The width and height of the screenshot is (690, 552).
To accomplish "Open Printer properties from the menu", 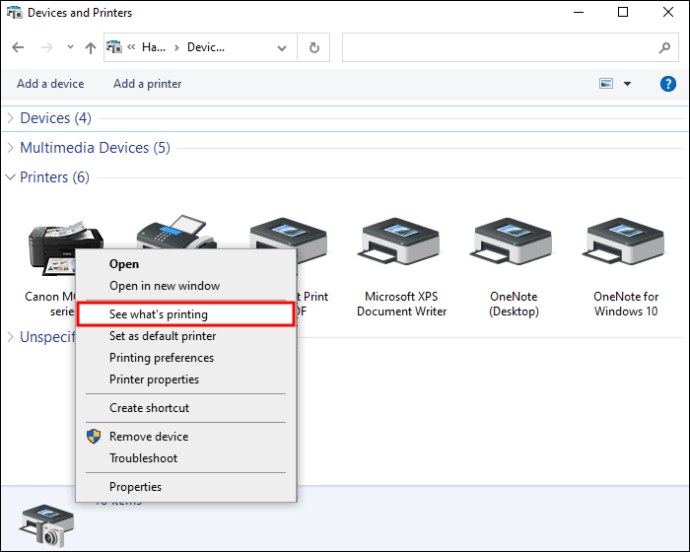I will (186, 379).
